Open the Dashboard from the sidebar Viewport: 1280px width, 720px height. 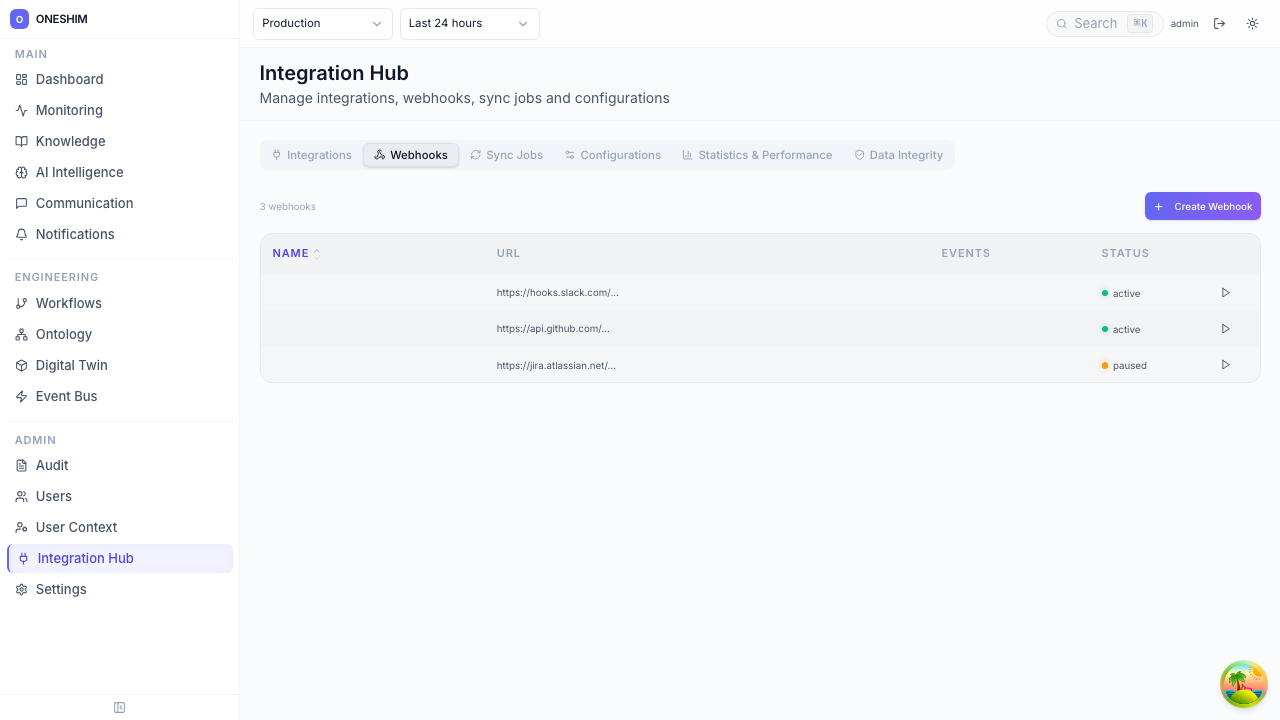pyautogui.click(x=69, y=79)
